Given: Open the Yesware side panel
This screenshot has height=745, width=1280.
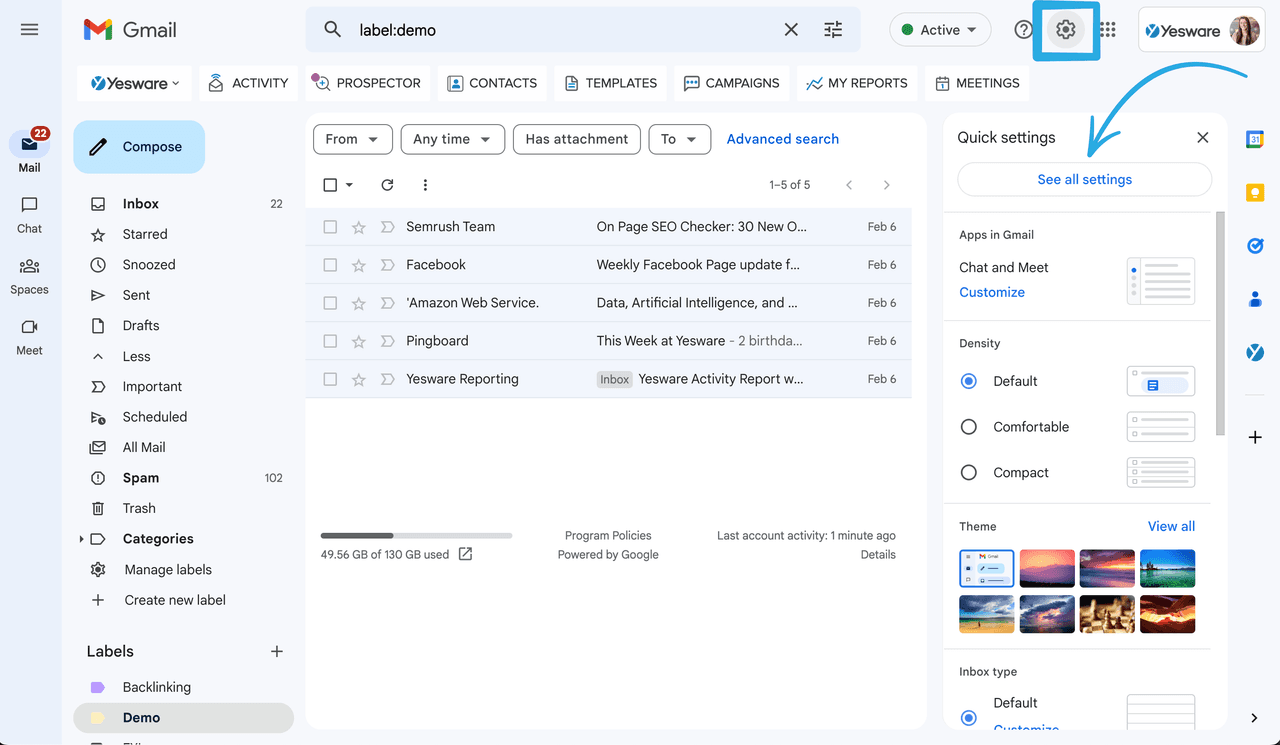Looking at the screenshot, I should pos(1255,352).
